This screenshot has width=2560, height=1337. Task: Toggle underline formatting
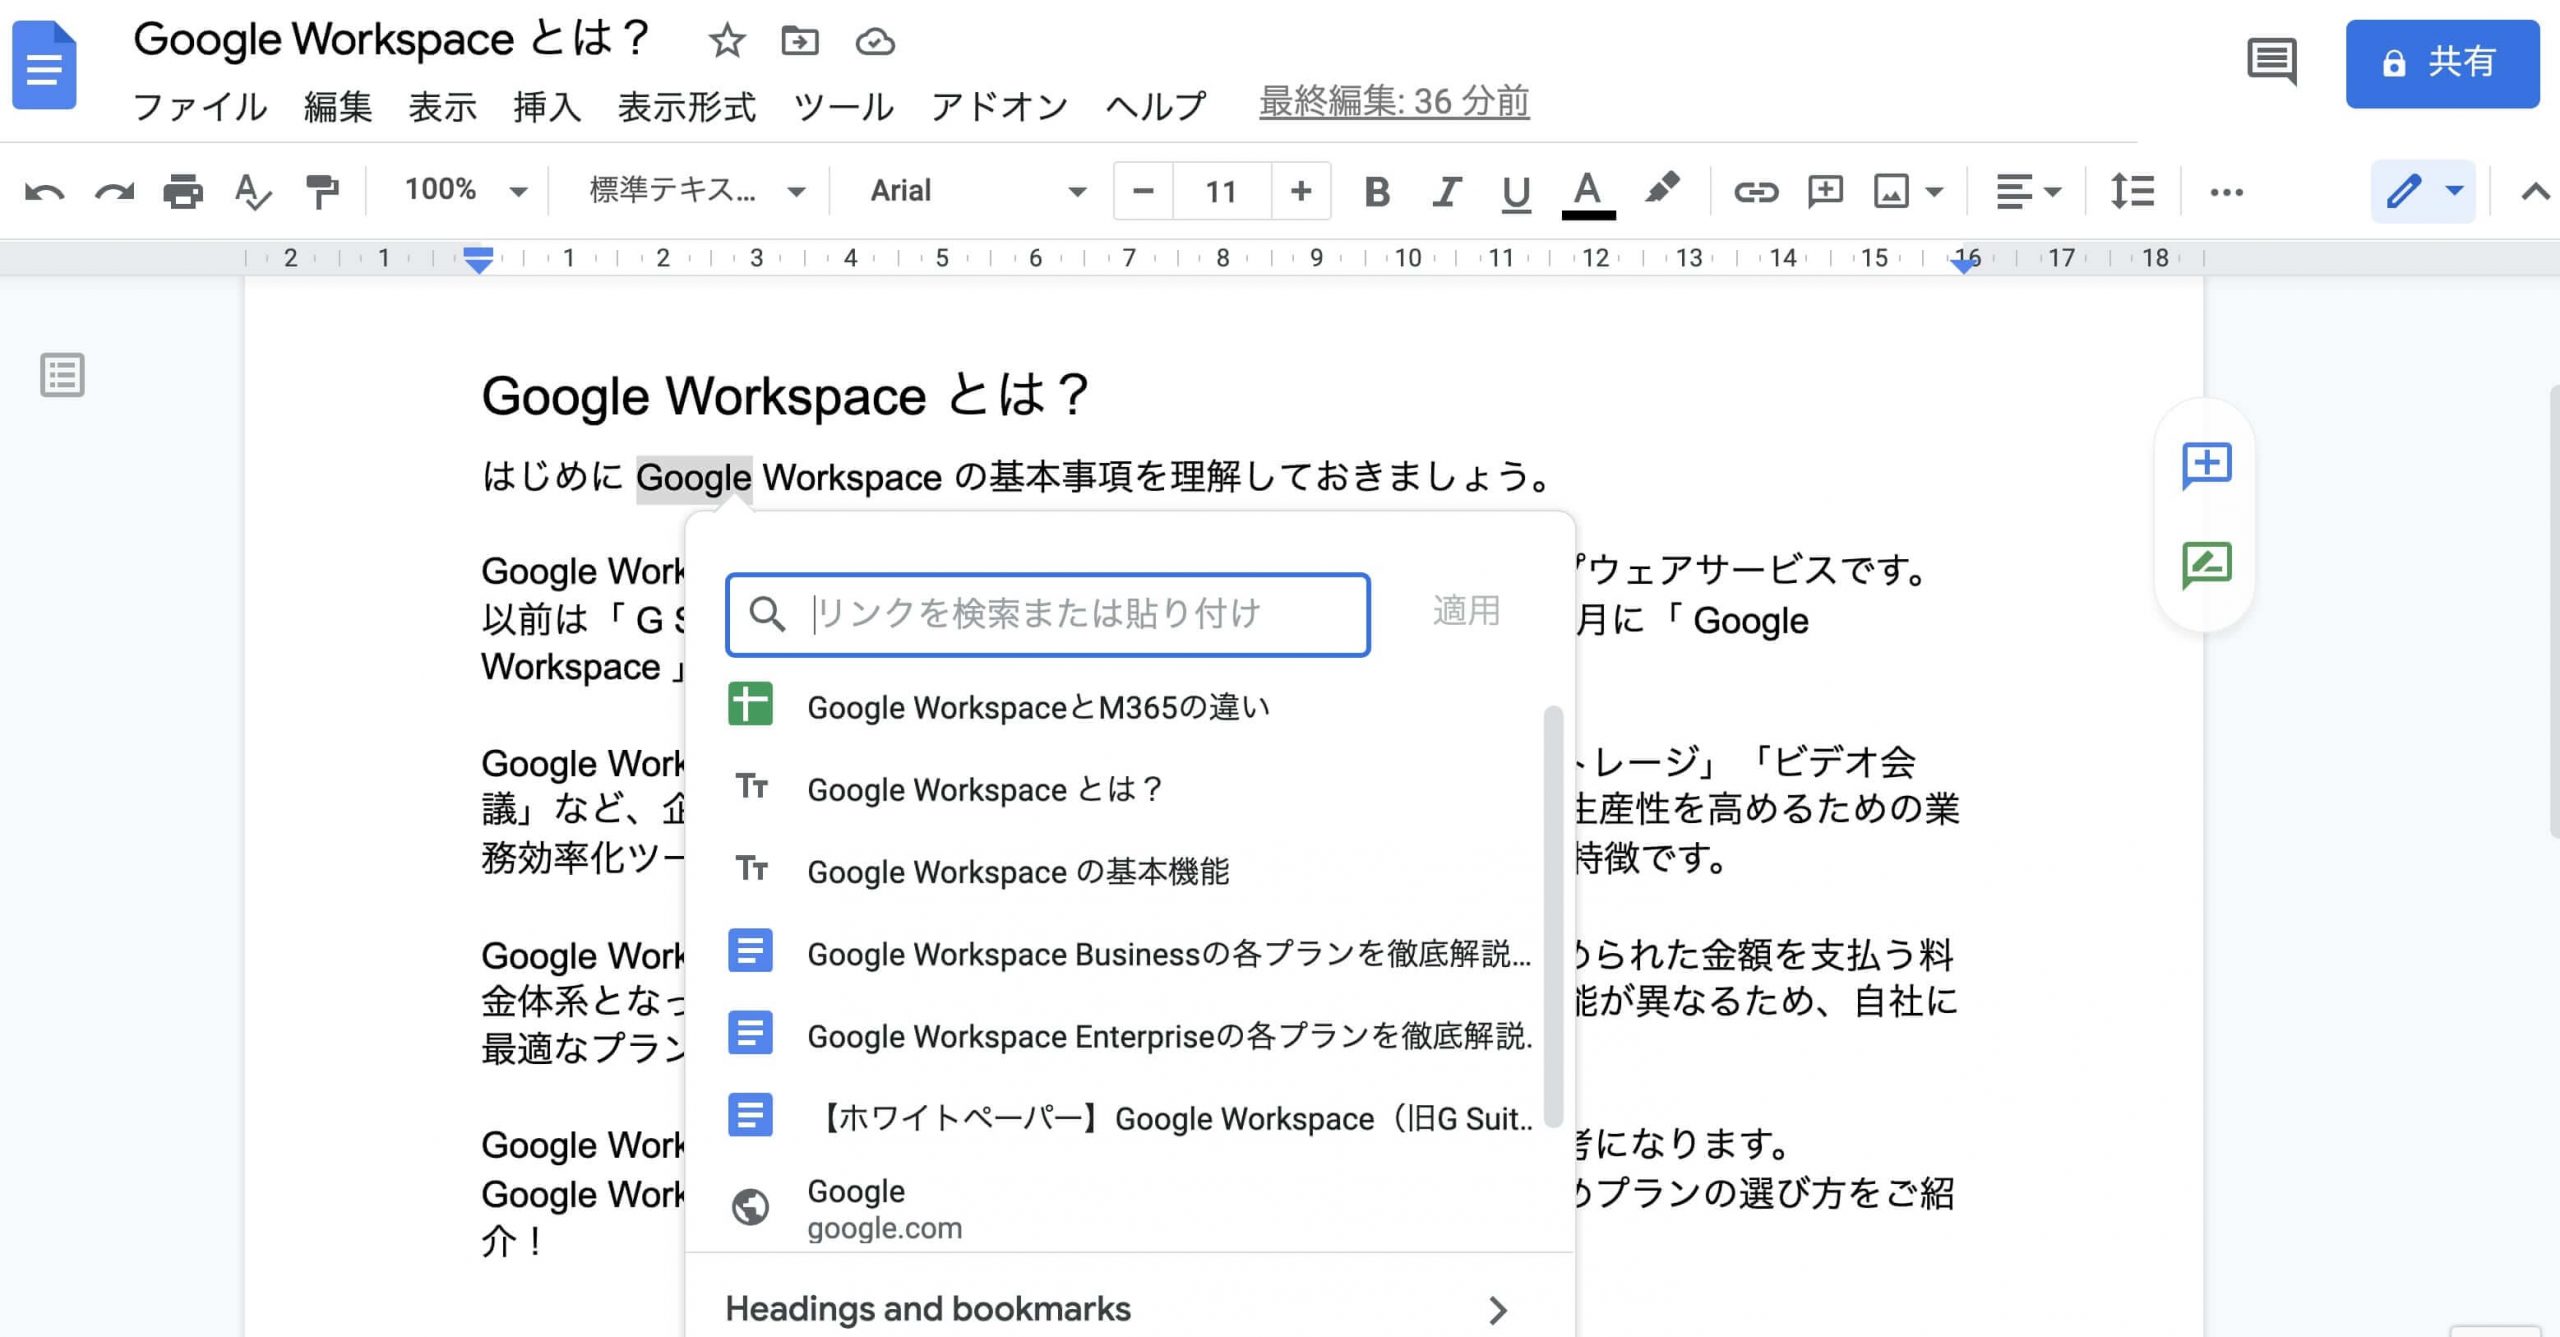pos(1516,192)
